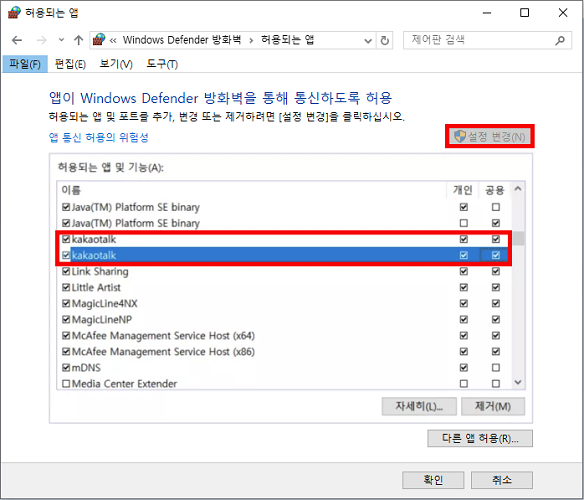Toggle mDNS 개인 checkbox
The image size is (584, 500).
click(464, 368)
